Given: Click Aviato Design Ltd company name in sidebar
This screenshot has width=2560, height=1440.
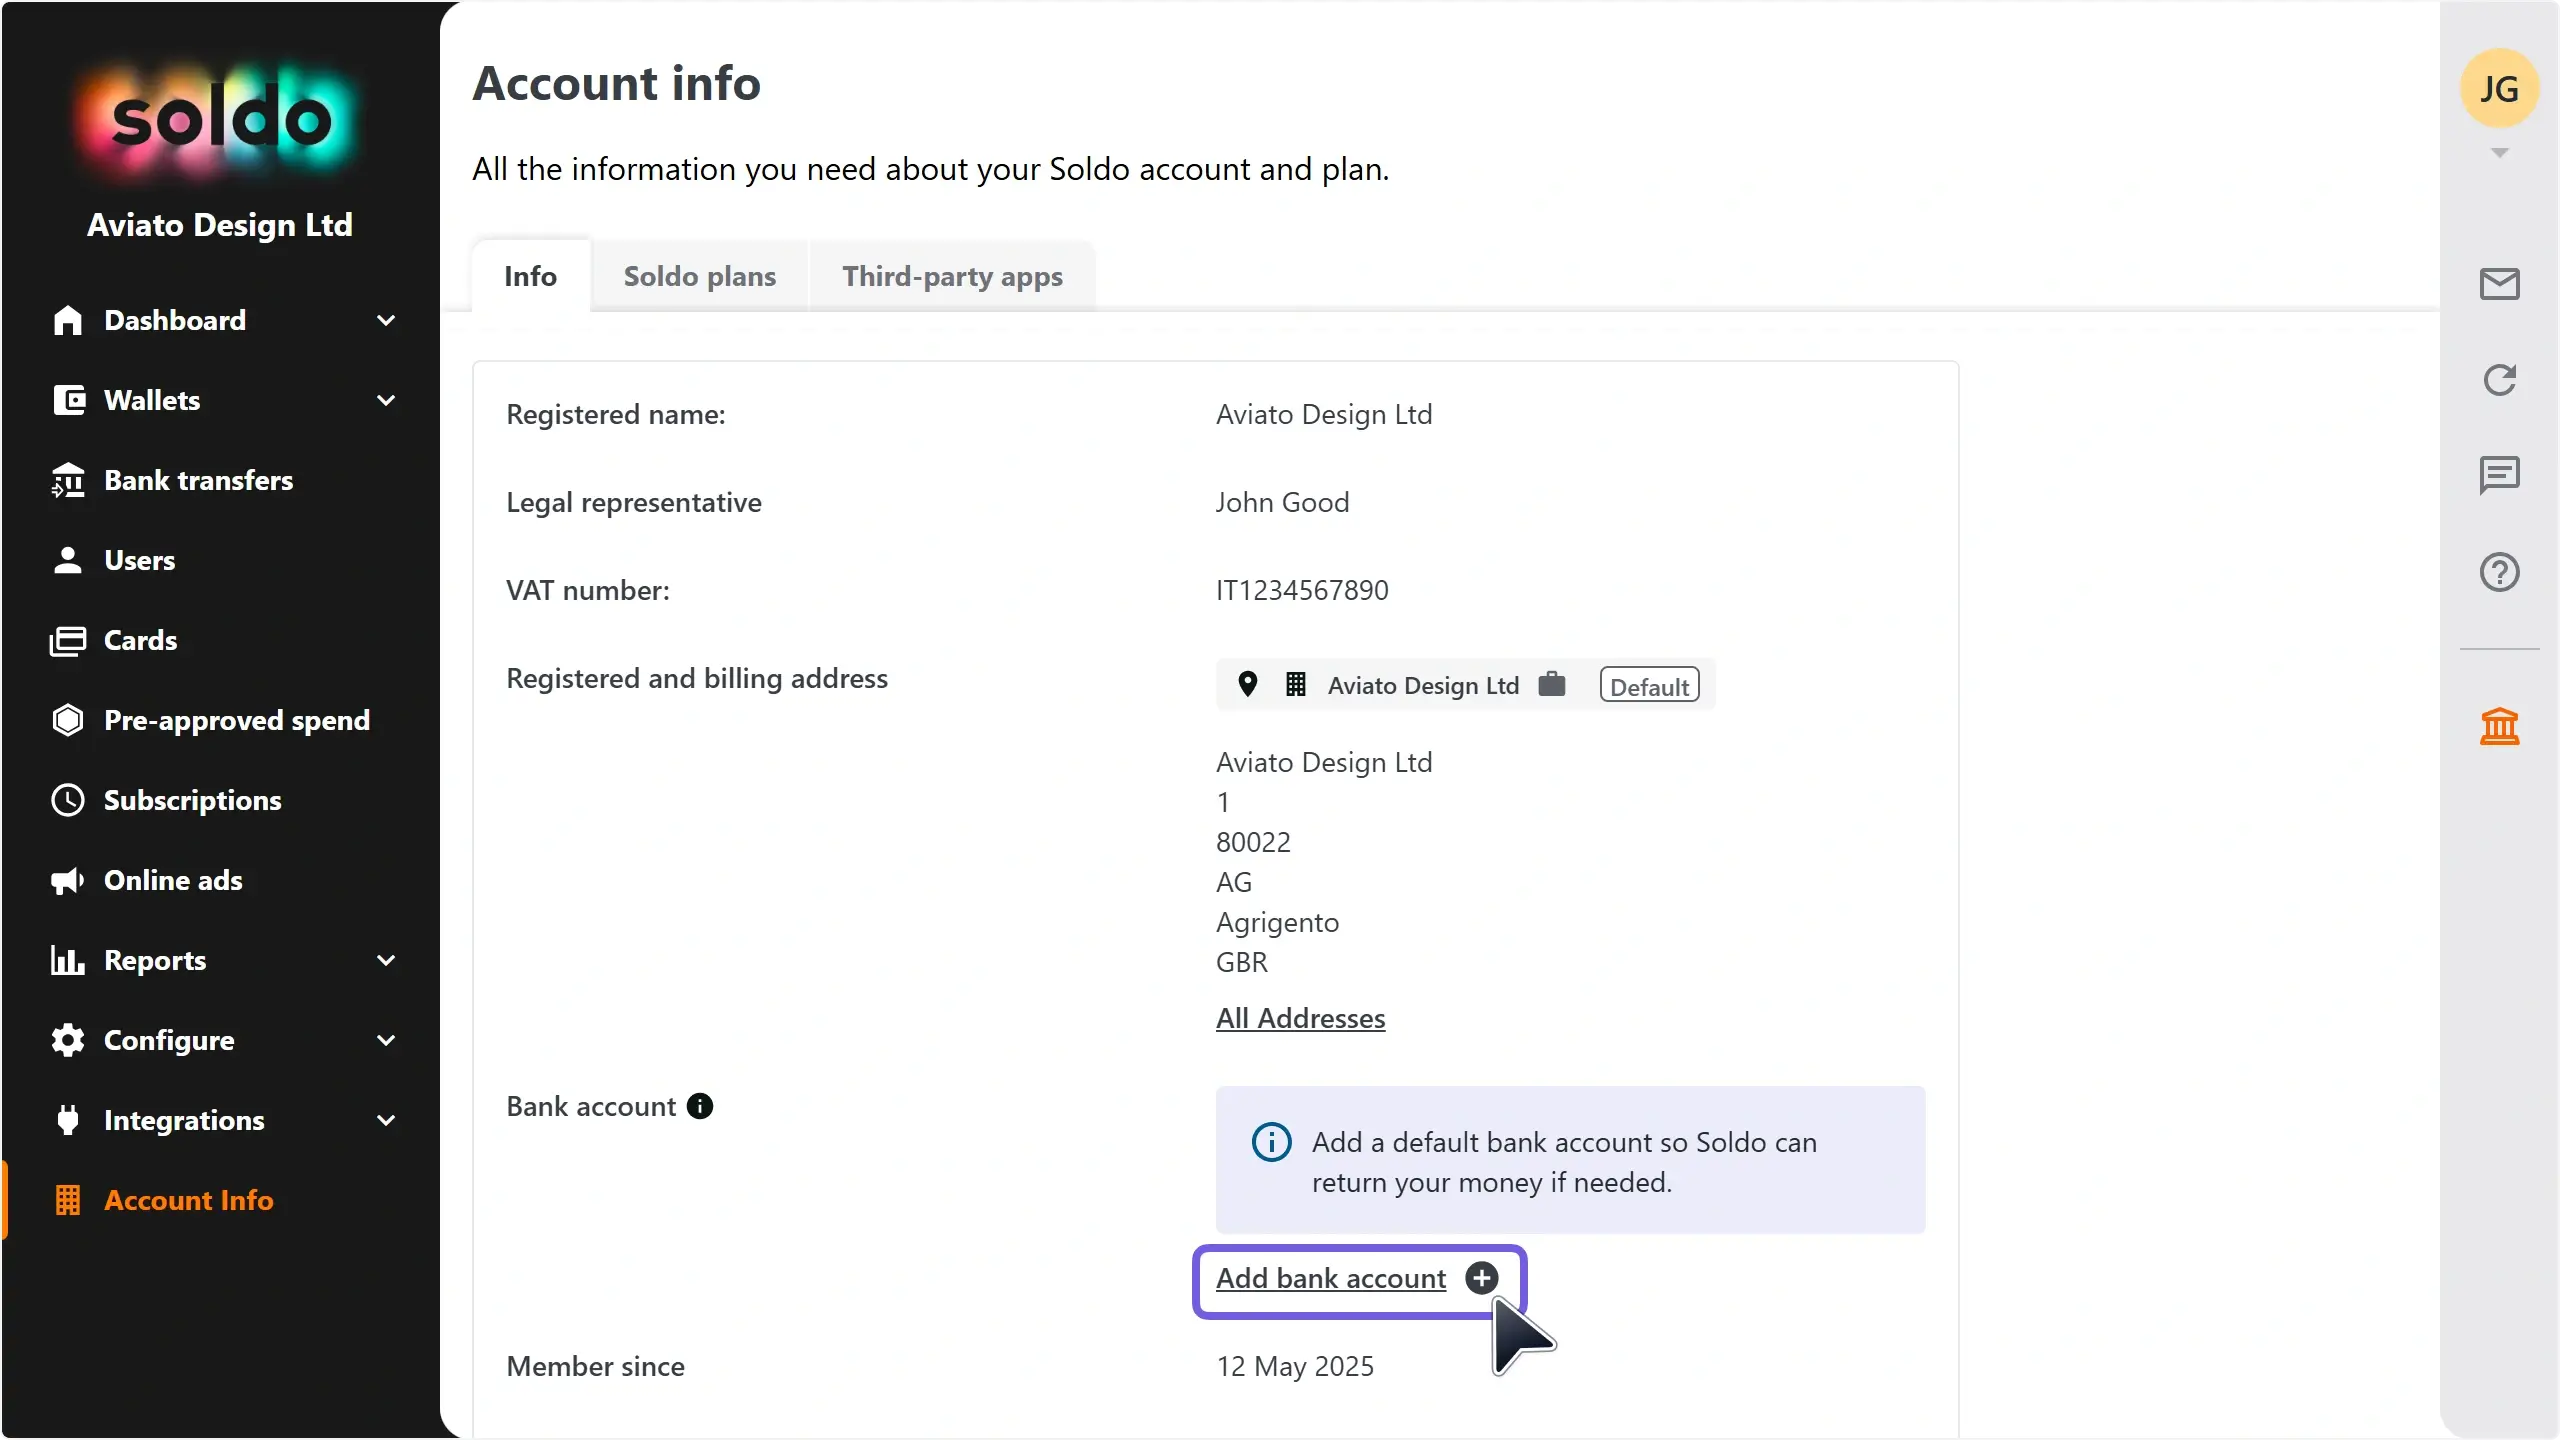Looking at the screenshot, I should [220, 225].
